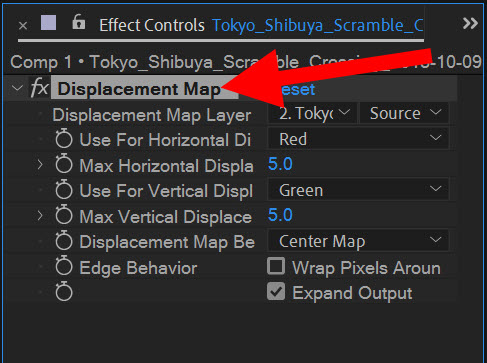The width and height of the screenshot is (487, 363).
Task: Toggle stopwatch for Max Horizontal Displacement
Action: [64, 164]
